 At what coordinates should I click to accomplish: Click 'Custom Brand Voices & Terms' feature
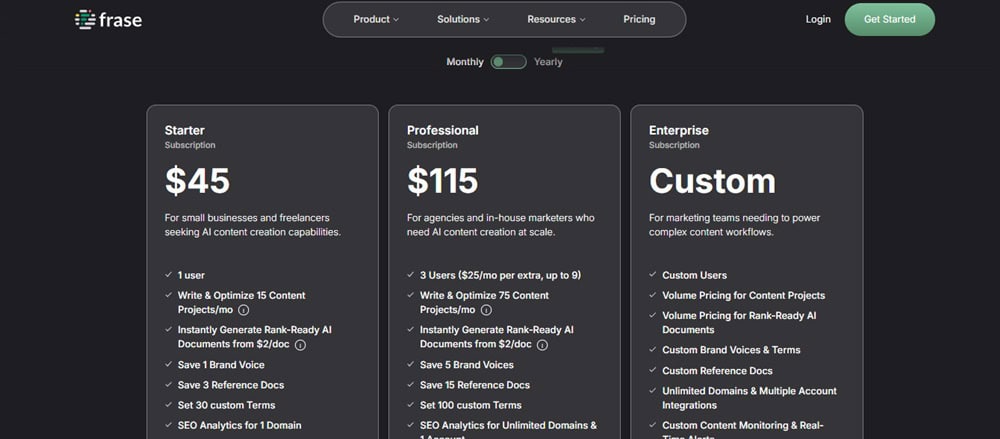(731, 350)
